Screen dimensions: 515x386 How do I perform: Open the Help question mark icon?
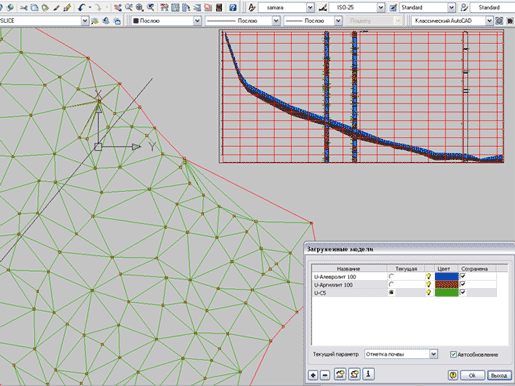point(233,7)
